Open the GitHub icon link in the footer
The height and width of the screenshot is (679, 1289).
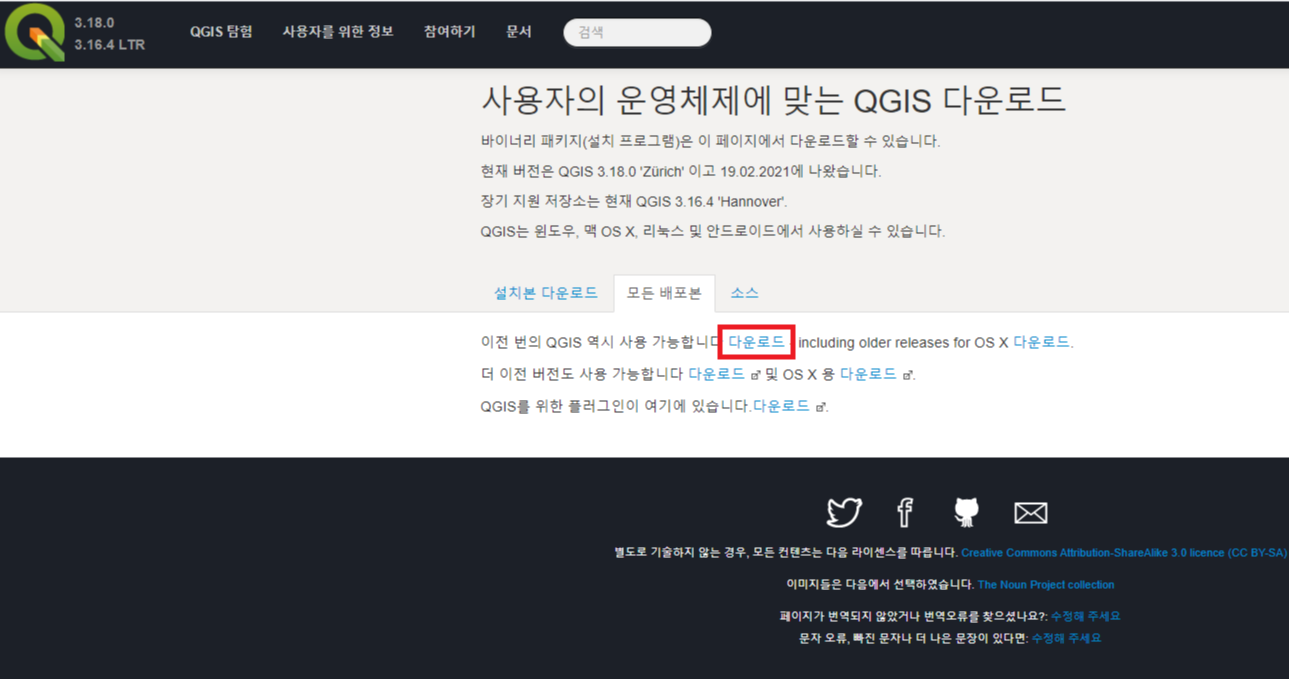coord(966,512)
